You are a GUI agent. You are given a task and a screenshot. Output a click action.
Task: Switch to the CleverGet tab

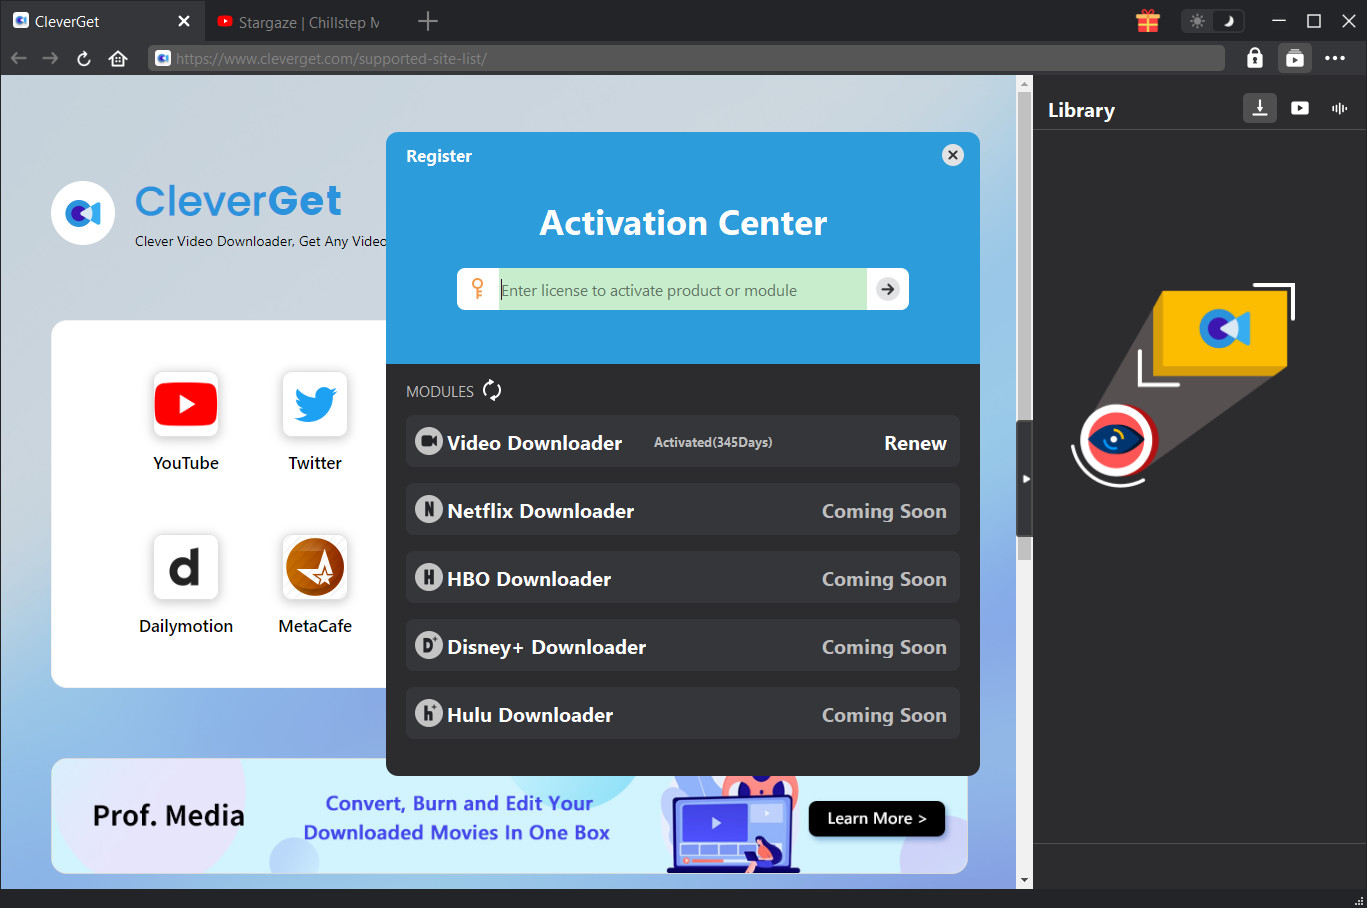point(100,21)
